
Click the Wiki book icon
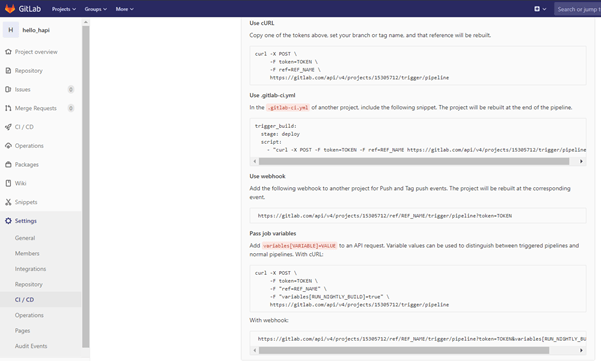[x=8, y=183]
